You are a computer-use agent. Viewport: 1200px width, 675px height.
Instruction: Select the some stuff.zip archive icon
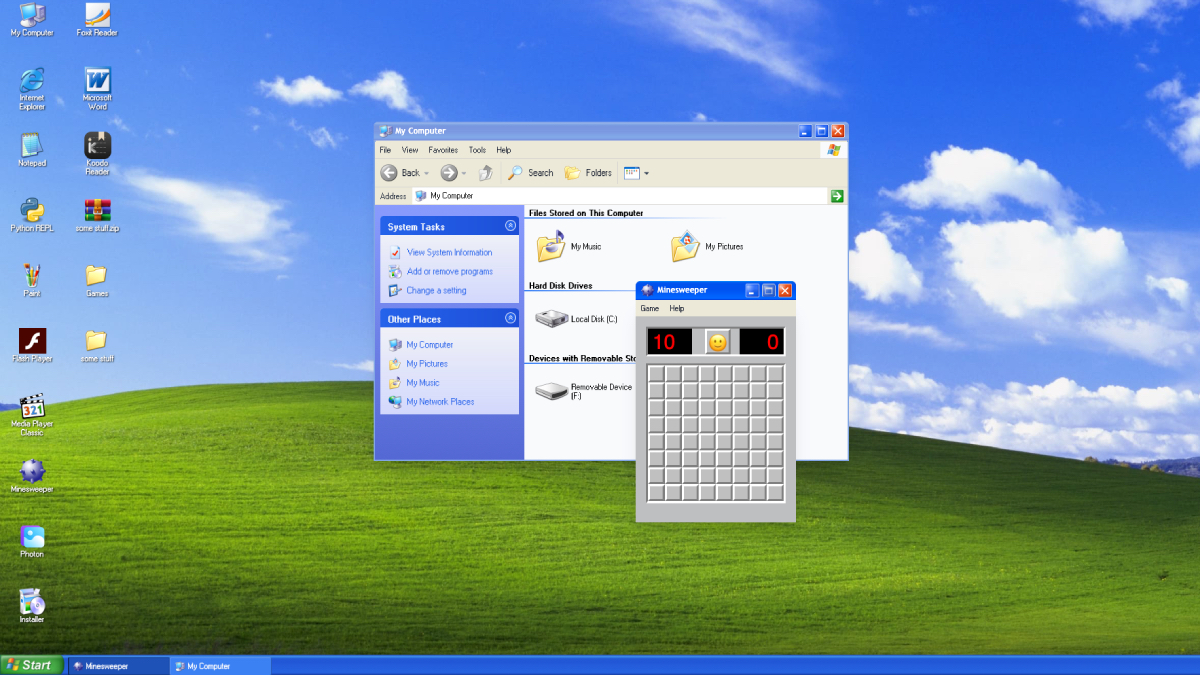pos(97,210)
